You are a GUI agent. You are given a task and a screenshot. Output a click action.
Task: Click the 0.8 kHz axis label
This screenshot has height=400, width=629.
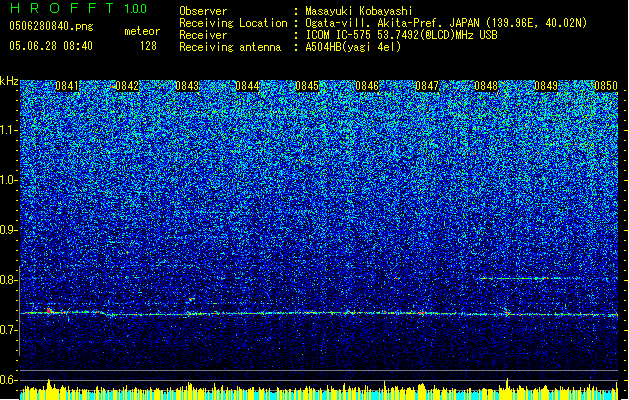[x=9, y=280]
